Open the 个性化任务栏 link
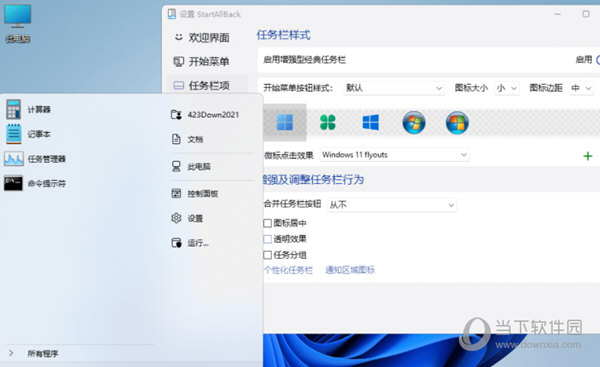The height and width of the screenshot is (367, 600). click(x=288, y=270)
